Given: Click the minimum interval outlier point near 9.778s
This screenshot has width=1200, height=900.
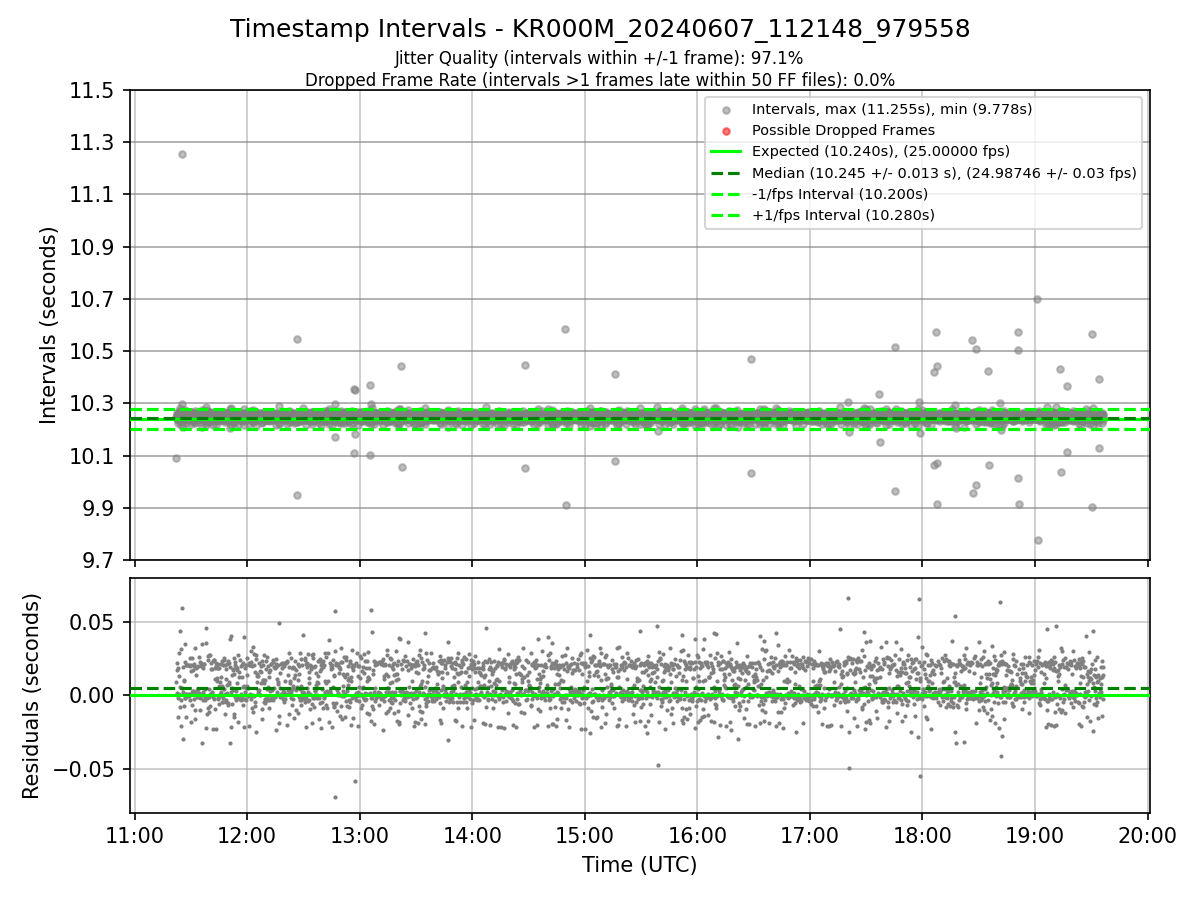Looking at the screenshot, I should (1038, 540).
